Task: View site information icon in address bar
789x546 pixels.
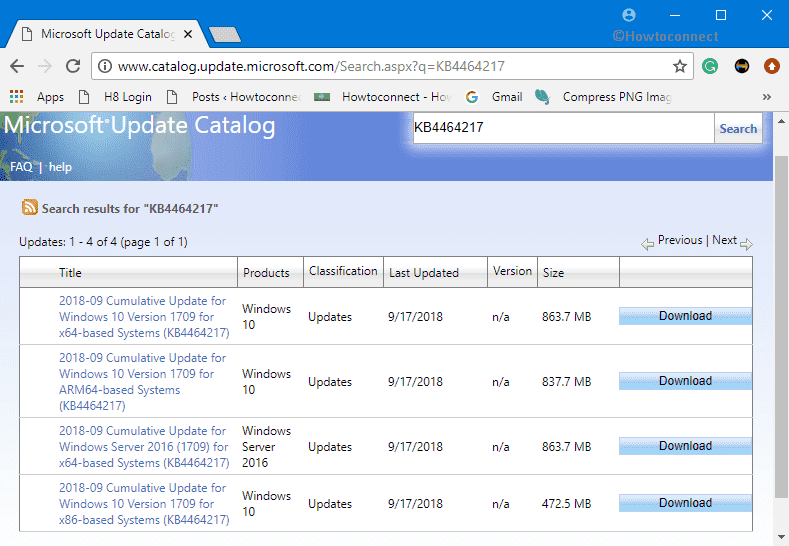Action: click(105, 66)
